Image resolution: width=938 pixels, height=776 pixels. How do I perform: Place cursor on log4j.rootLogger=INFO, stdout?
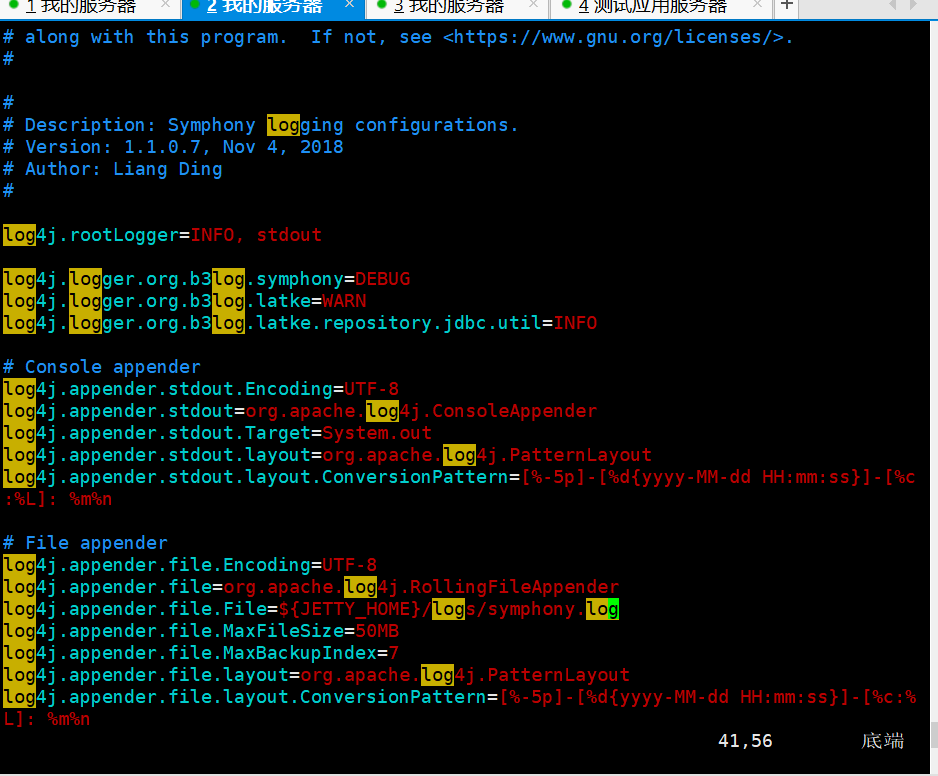tap(162, 235)
